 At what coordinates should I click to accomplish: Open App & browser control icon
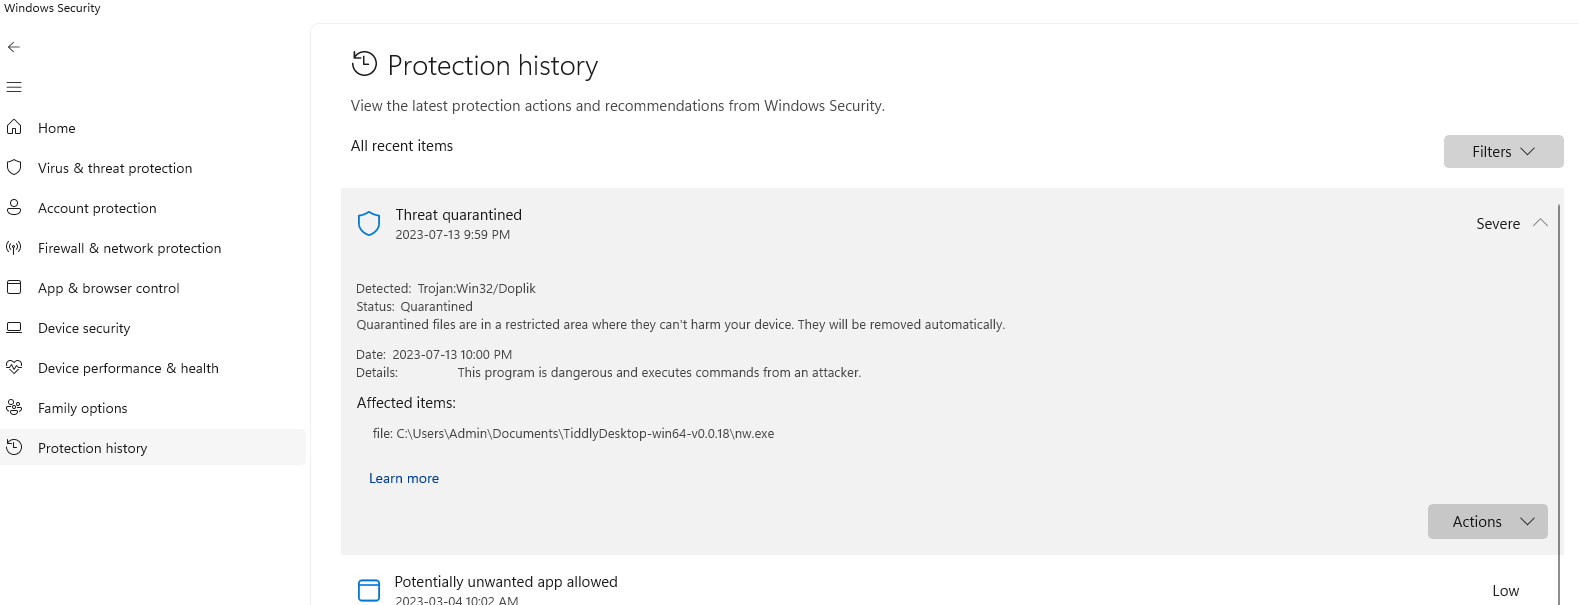[15, 287]
